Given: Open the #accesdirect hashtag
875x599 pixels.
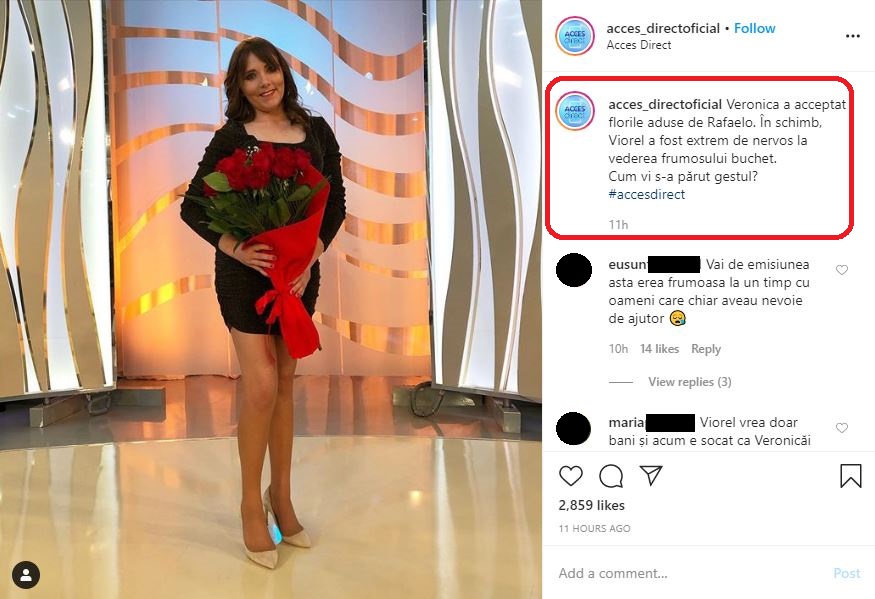Looking at the screenshot, I should (647, 194).
